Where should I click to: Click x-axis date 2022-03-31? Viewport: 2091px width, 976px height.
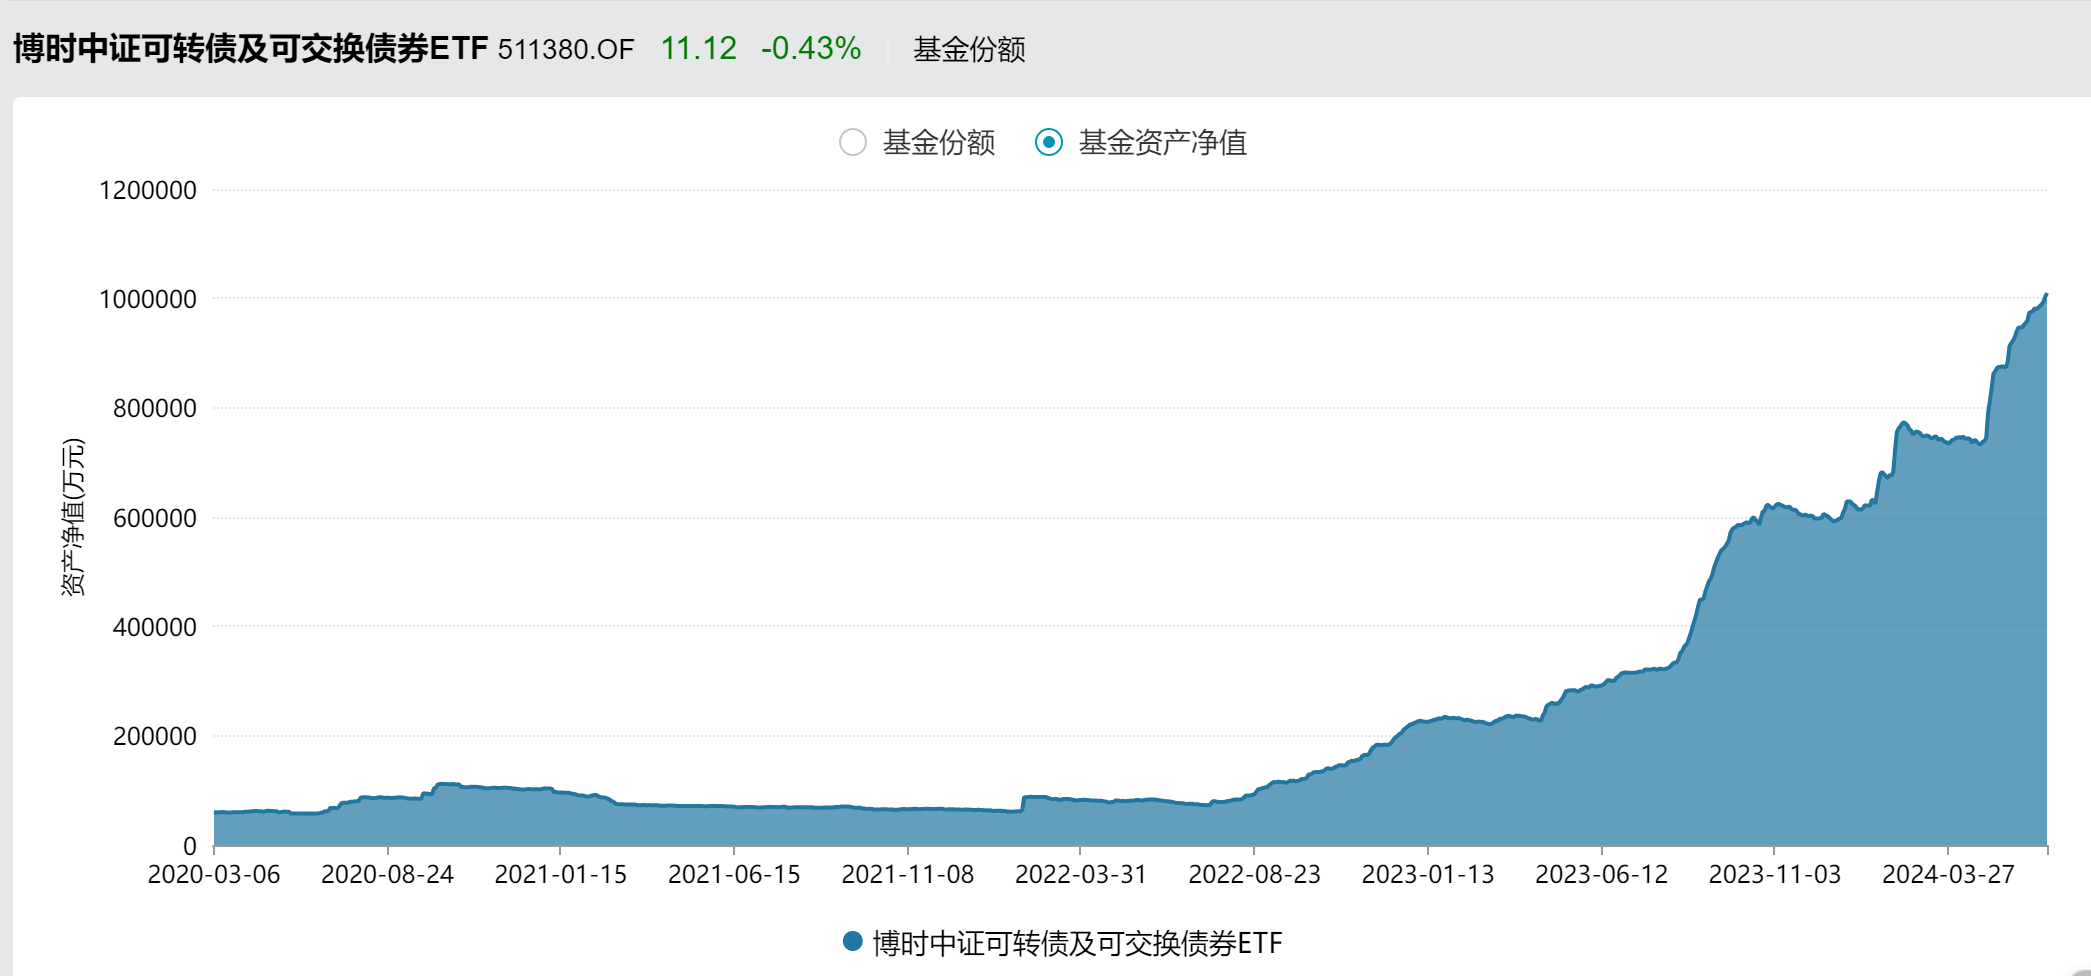[1081, 874]
